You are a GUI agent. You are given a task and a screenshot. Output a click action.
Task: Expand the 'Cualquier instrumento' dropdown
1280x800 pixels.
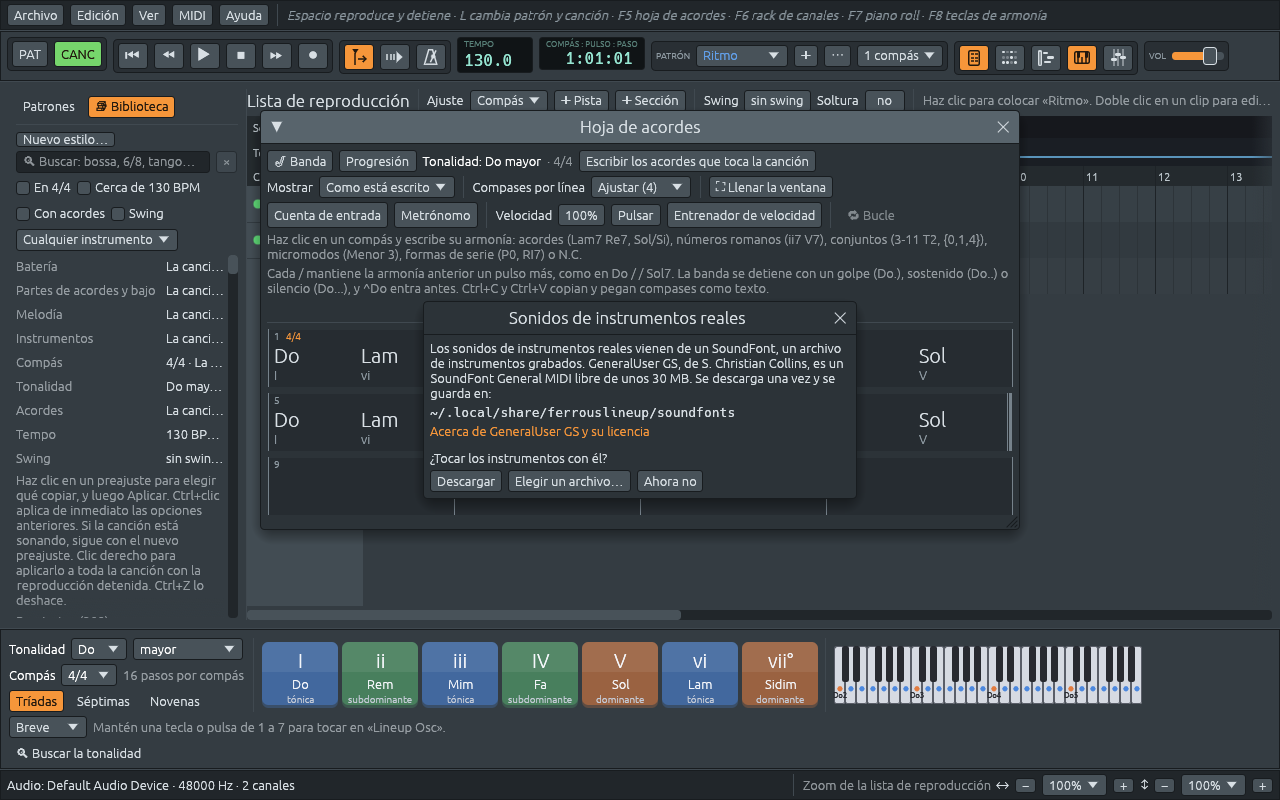pyautogui.click(x=97, y=240)
